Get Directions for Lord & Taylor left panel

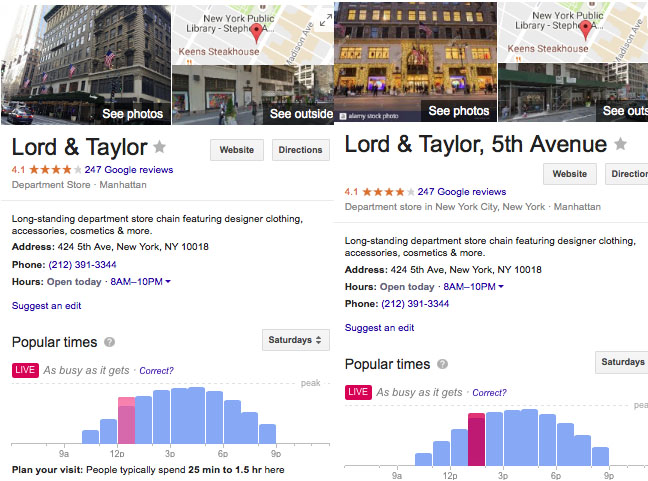(x=300, y=150)
